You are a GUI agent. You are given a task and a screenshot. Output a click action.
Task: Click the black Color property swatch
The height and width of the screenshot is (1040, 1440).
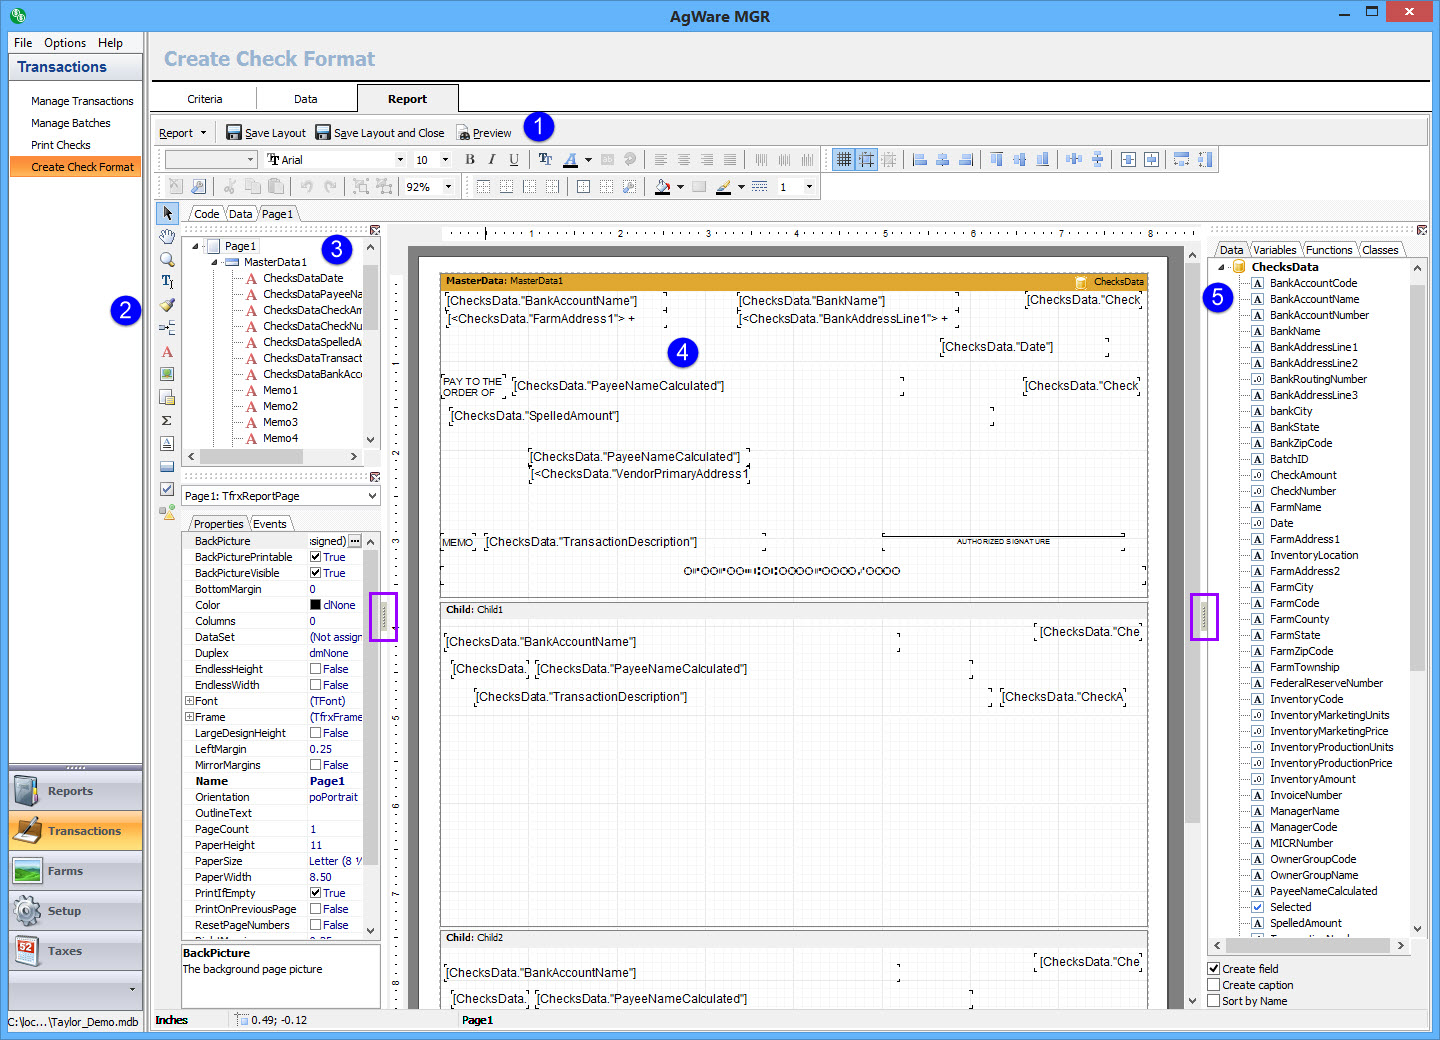point(316,605)
